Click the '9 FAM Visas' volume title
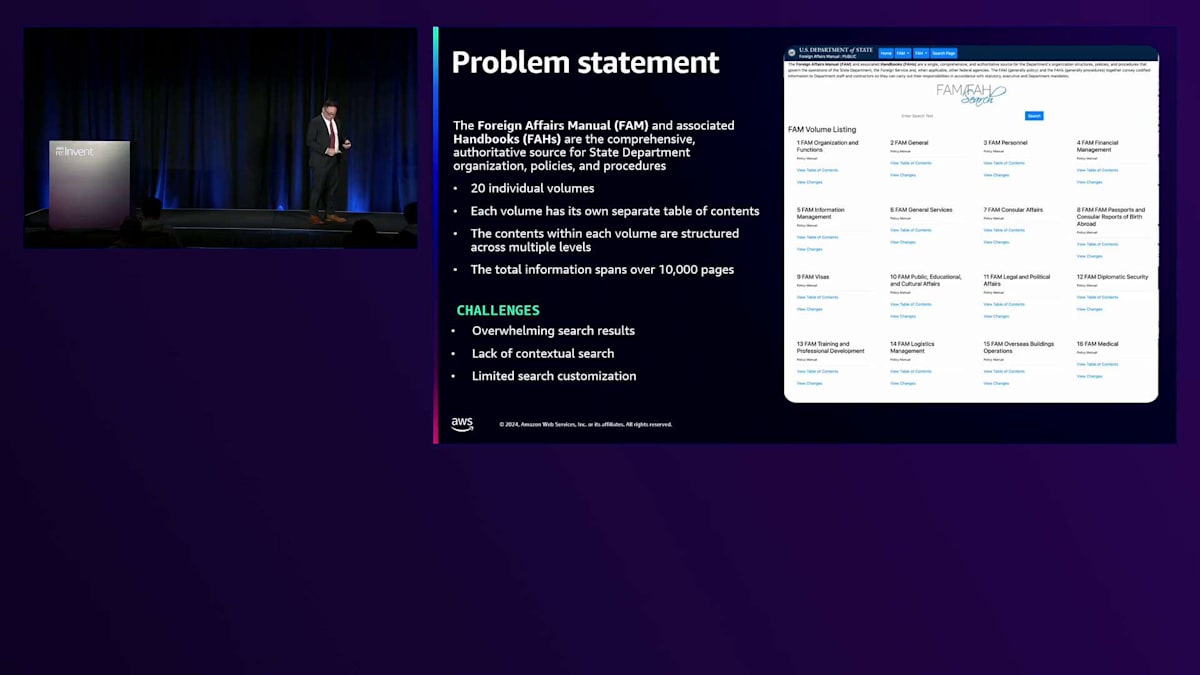 813,277
